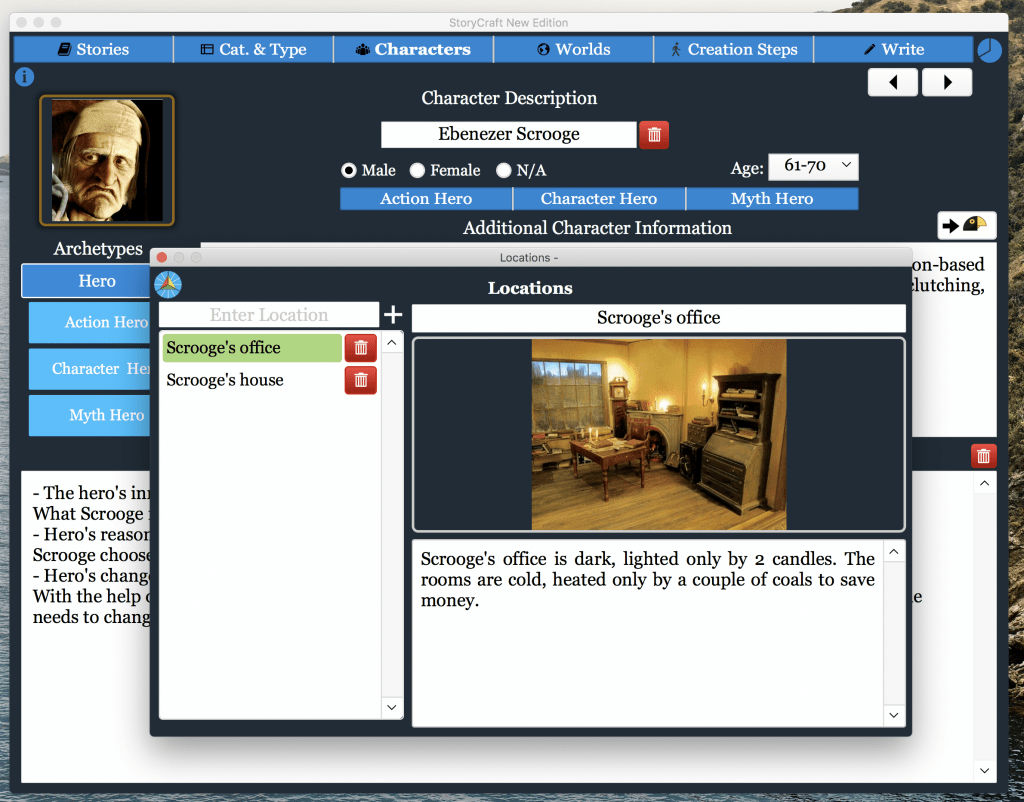Viewport: 1024px width, 802px height.
Task: Select the Female radio button
Action: 417,170
